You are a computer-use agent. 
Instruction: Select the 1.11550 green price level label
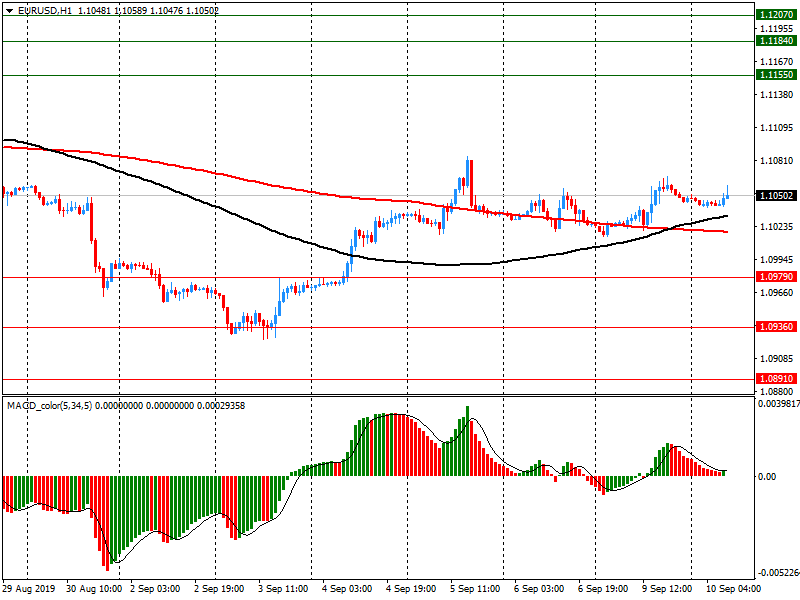pos(776,75)
